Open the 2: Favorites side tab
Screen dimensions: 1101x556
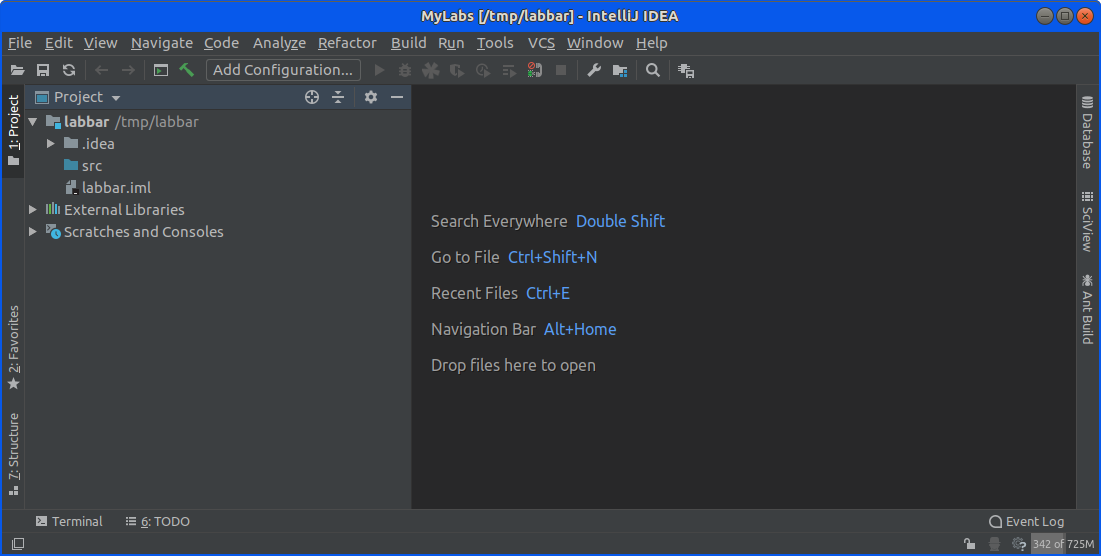[x=13, y=348]
